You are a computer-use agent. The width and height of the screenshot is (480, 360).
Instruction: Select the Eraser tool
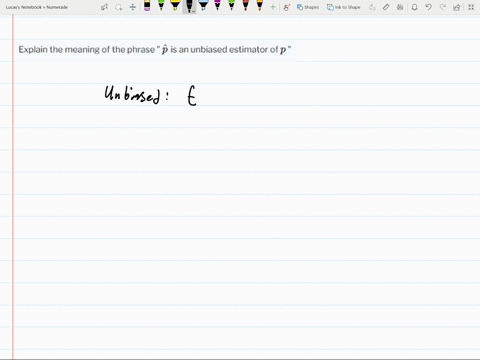pyautogui.click(x=147, y=6)
